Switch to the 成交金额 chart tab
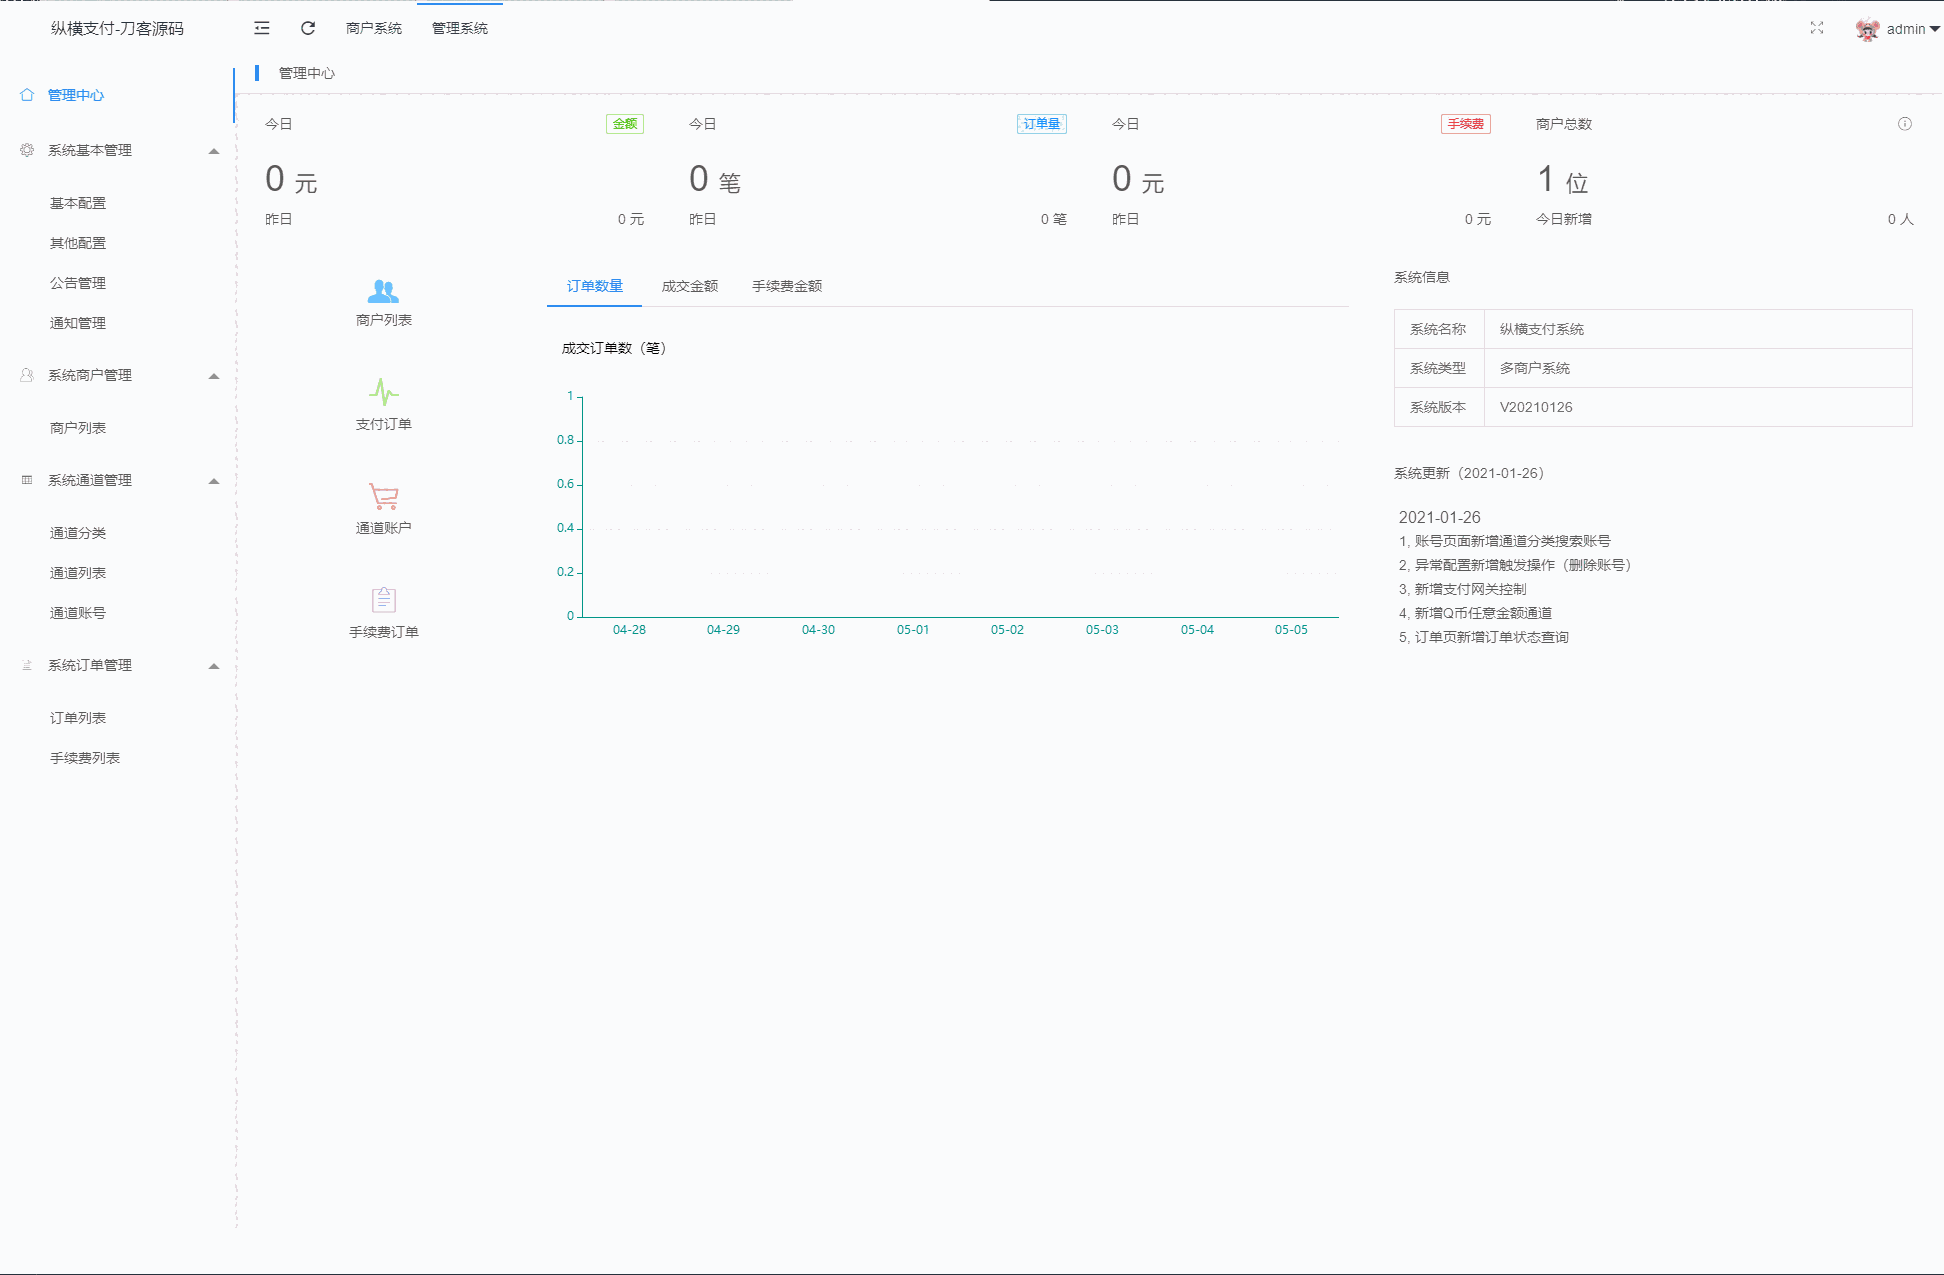This screenshot has height=1275, width=1944. [x=689, y=286]
